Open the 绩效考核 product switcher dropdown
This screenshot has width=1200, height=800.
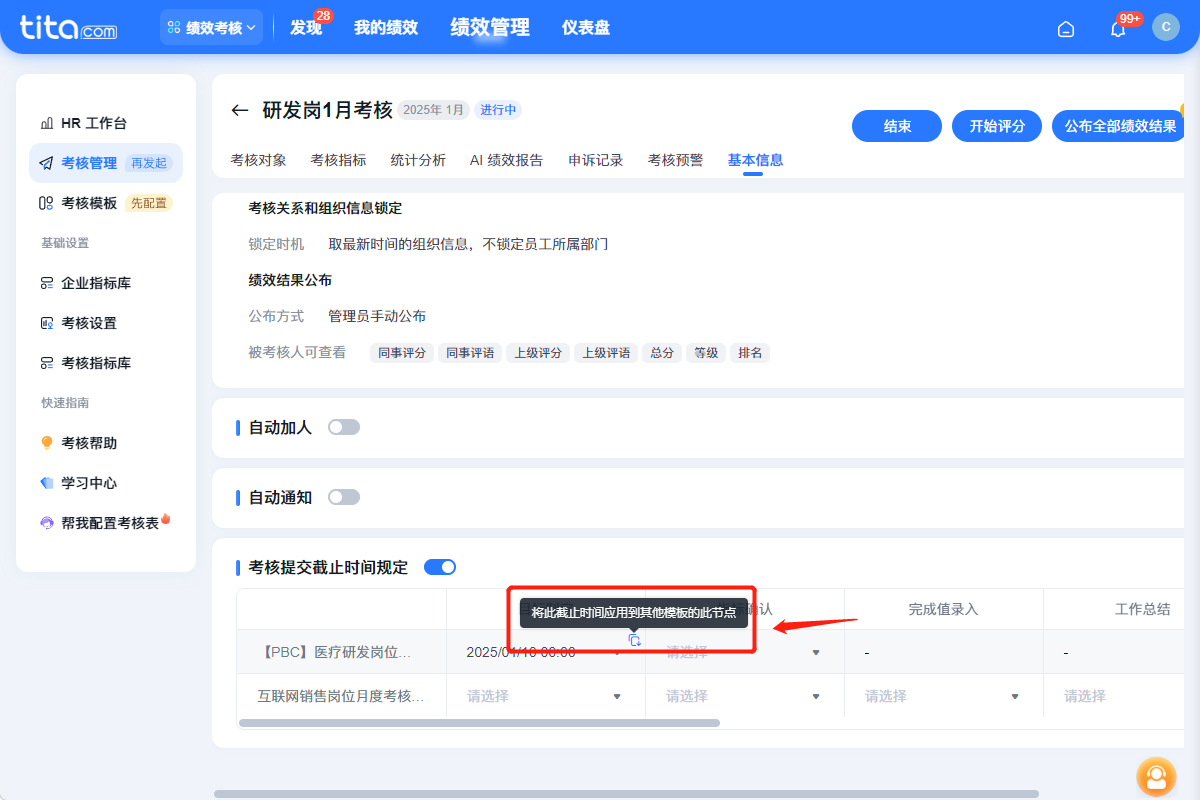pos(211,27)
